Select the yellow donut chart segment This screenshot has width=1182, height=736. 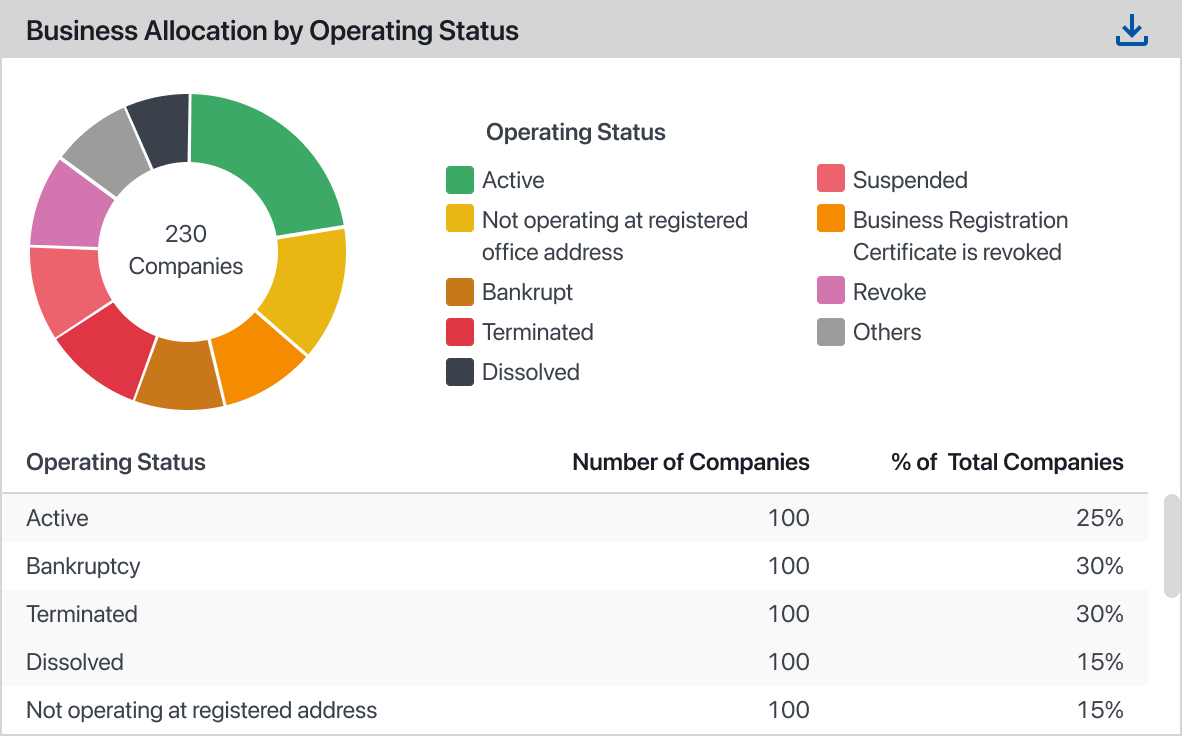[x=308, y=285]
